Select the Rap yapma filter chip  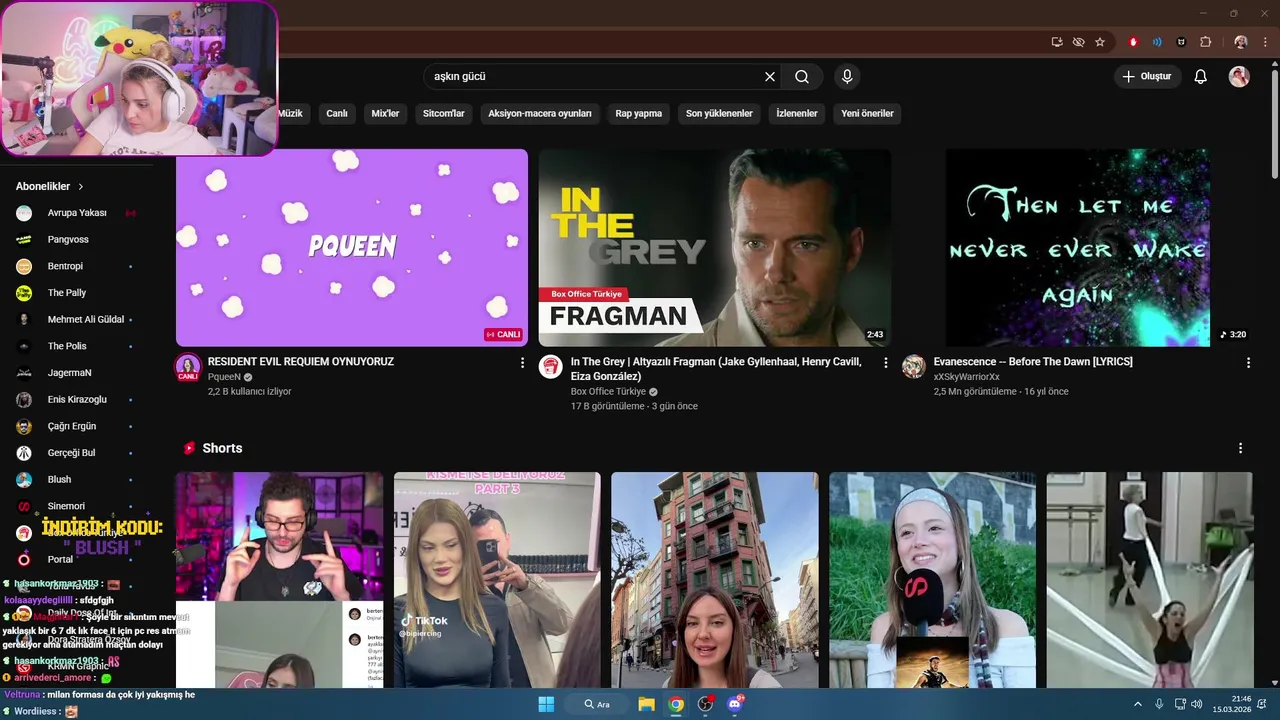pyautogui.click(x=639, y=113)
